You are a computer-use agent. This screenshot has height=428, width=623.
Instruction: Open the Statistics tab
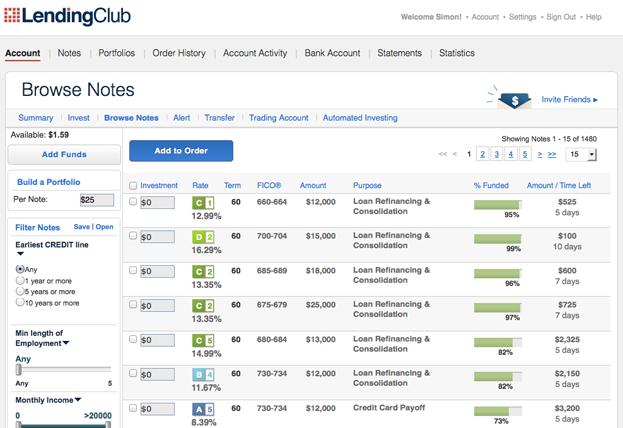coord(457,53)
